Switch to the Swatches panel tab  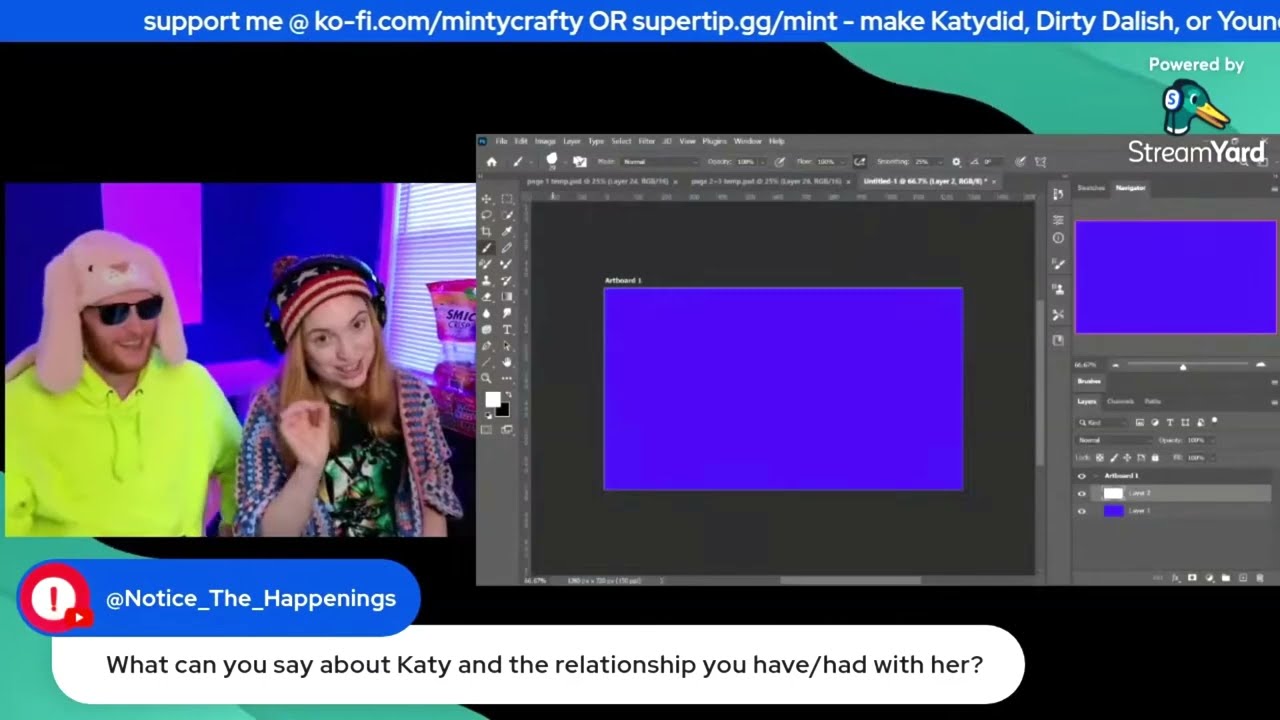click(x=1091, y=187)
